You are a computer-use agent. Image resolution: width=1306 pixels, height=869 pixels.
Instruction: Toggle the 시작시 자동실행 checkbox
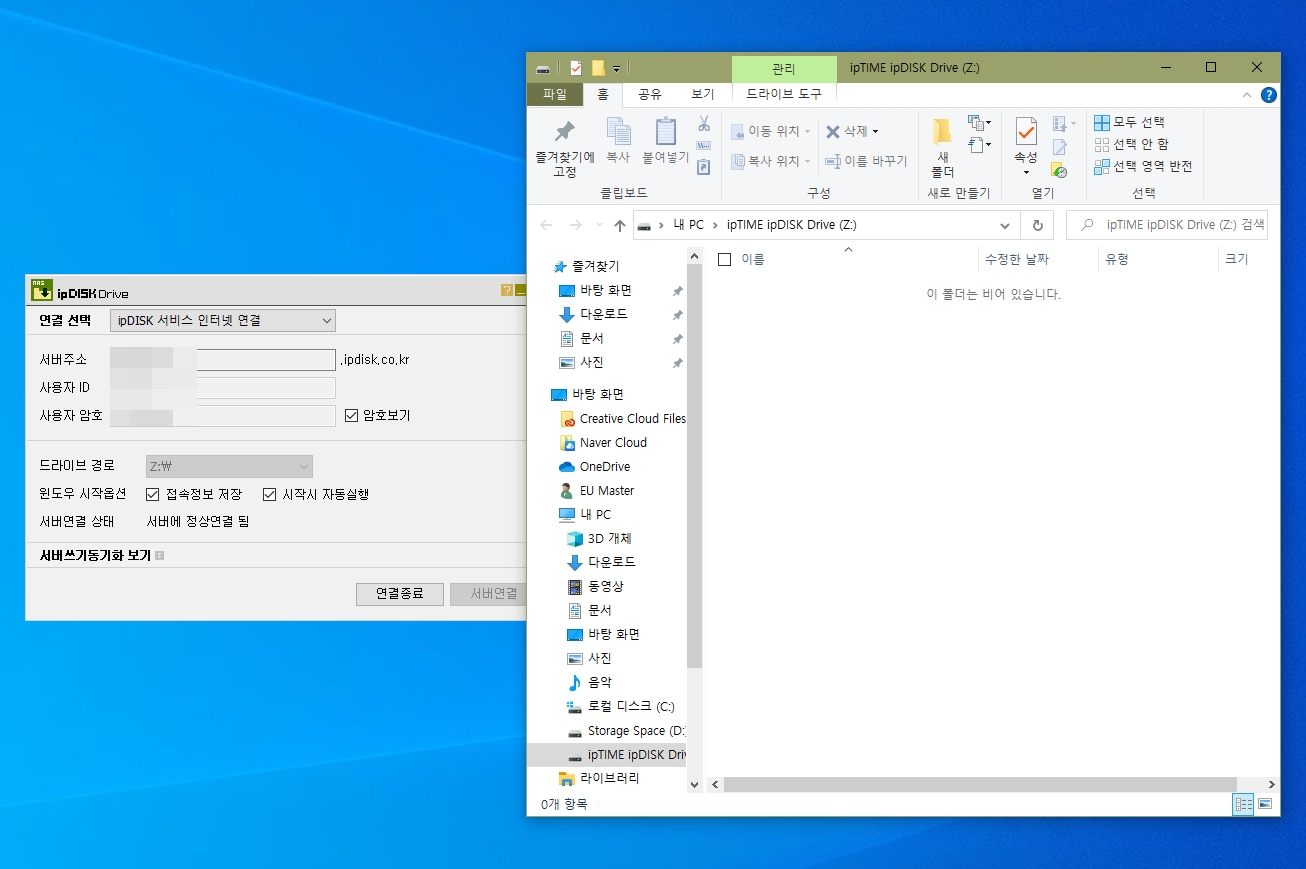pos(270,494)
